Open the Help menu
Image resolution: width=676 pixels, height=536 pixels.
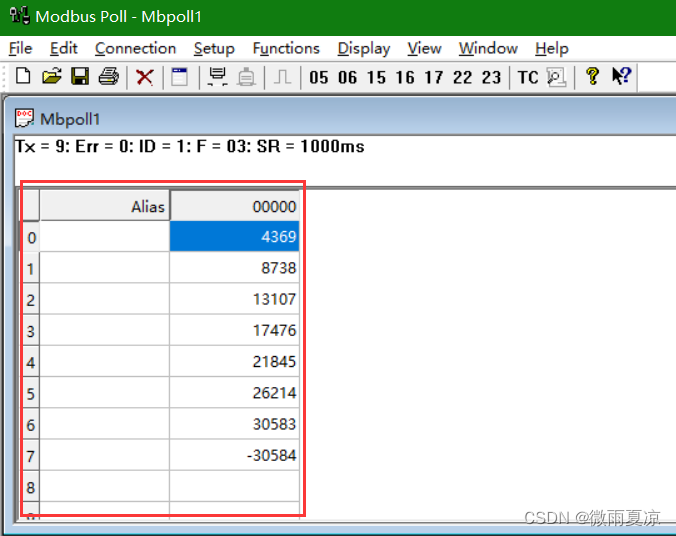pyautogui.click(x=552, y=48)
